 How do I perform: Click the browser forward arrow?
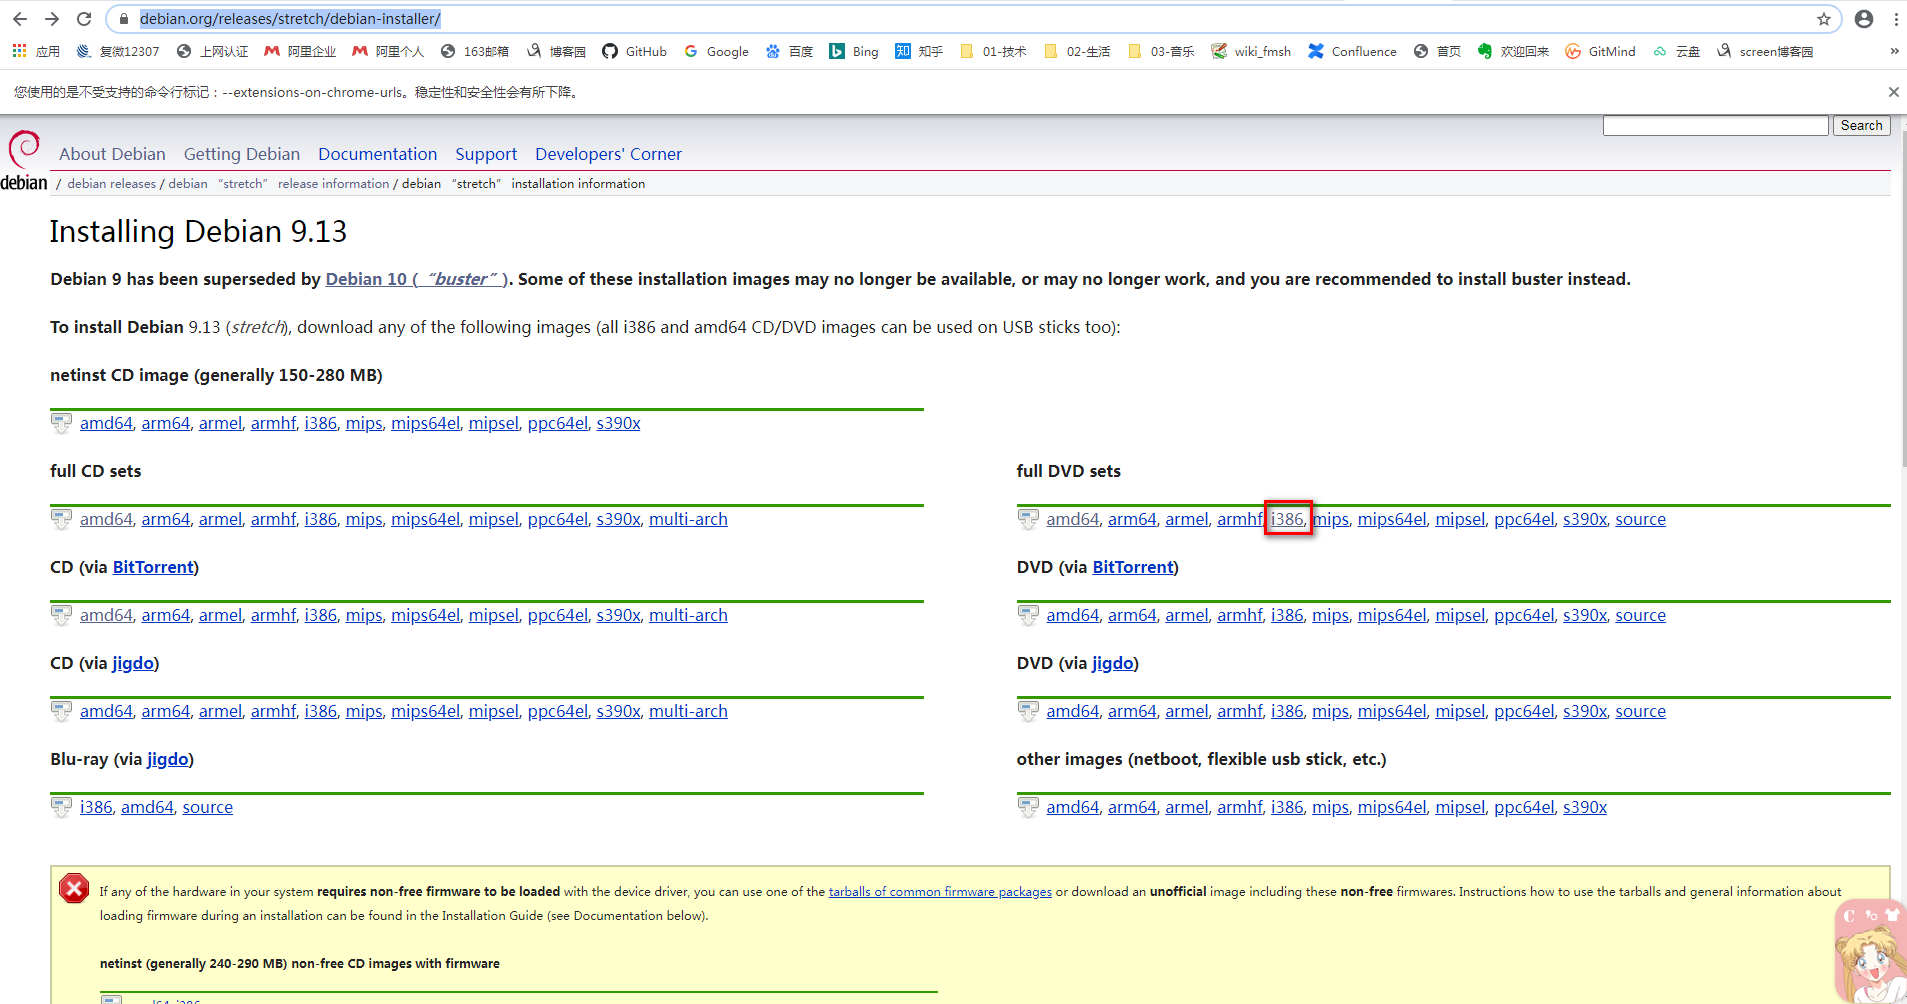52,19
